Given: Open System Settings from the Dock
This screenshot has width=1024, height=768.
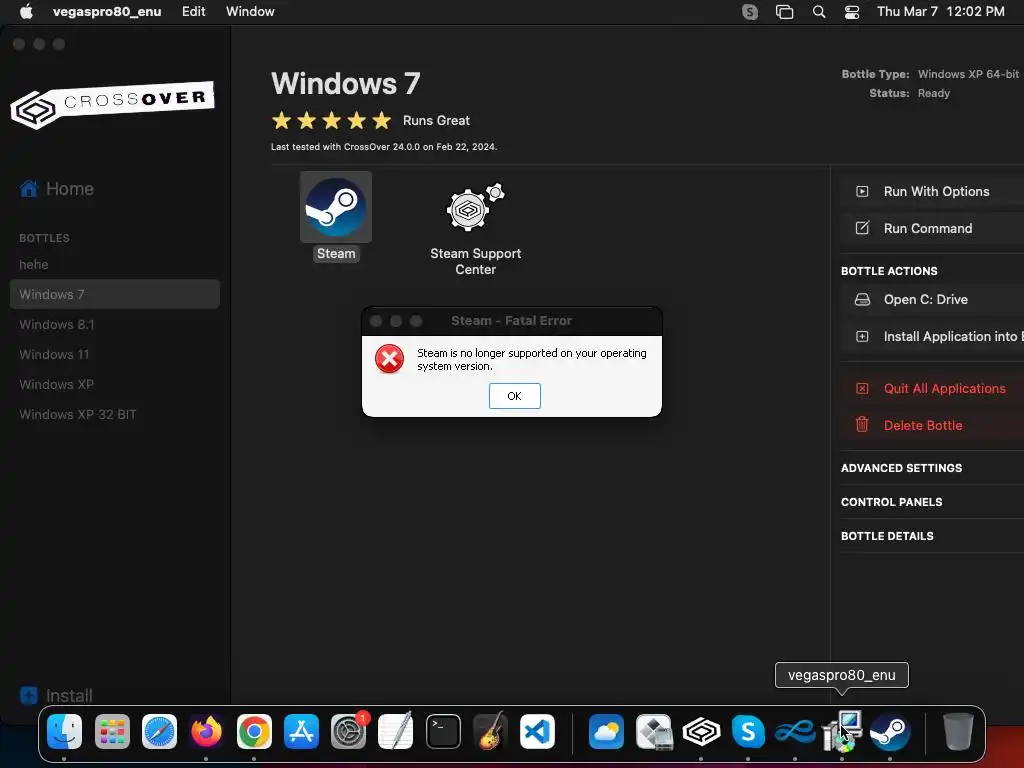Looking at the screenshot, I should tap(349, 731).
